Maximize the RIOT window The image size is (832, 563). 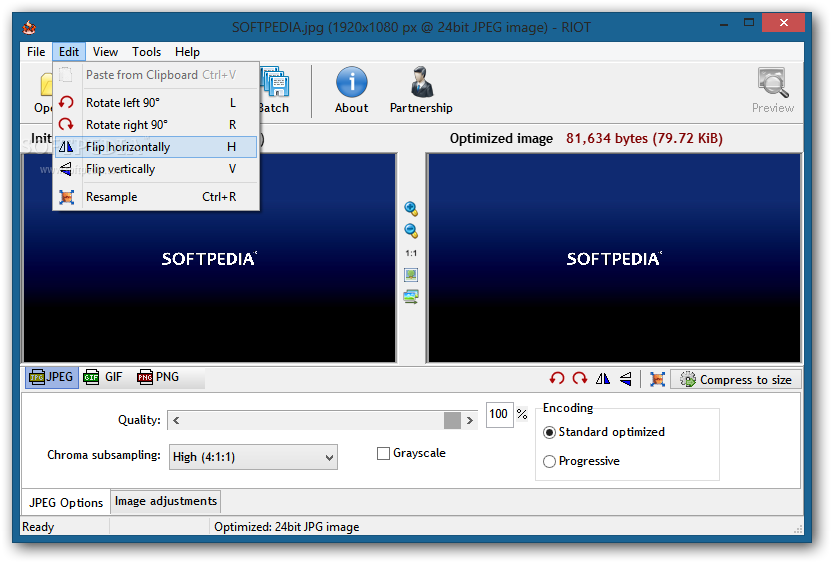749,23
